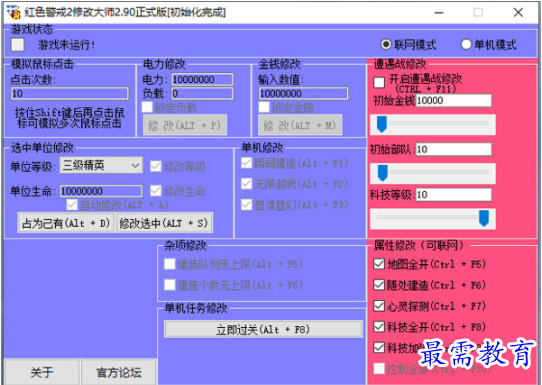Toggle 自动修改(ALT + A) checkbox
This screenshot has width=542, height=385.
[72, 205]
